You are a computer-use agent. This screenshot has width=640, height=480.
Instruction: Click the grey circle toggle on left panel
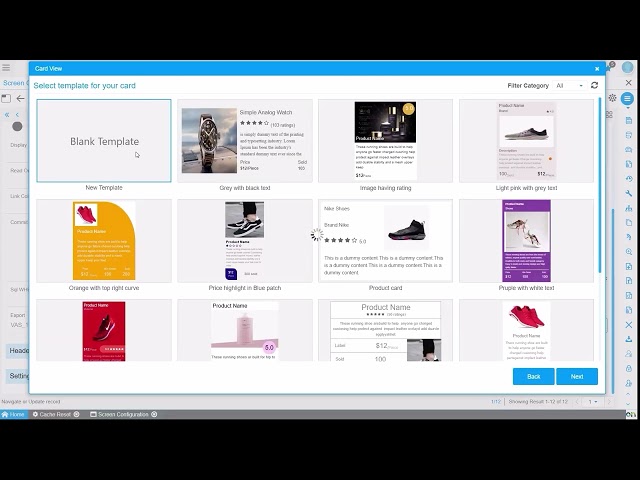click(17, 127)
